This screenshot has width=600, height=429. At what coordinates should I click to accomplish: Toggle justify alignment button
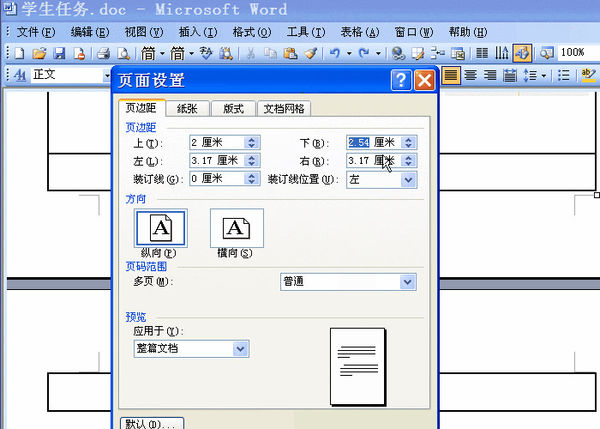[x=451, y=75]
